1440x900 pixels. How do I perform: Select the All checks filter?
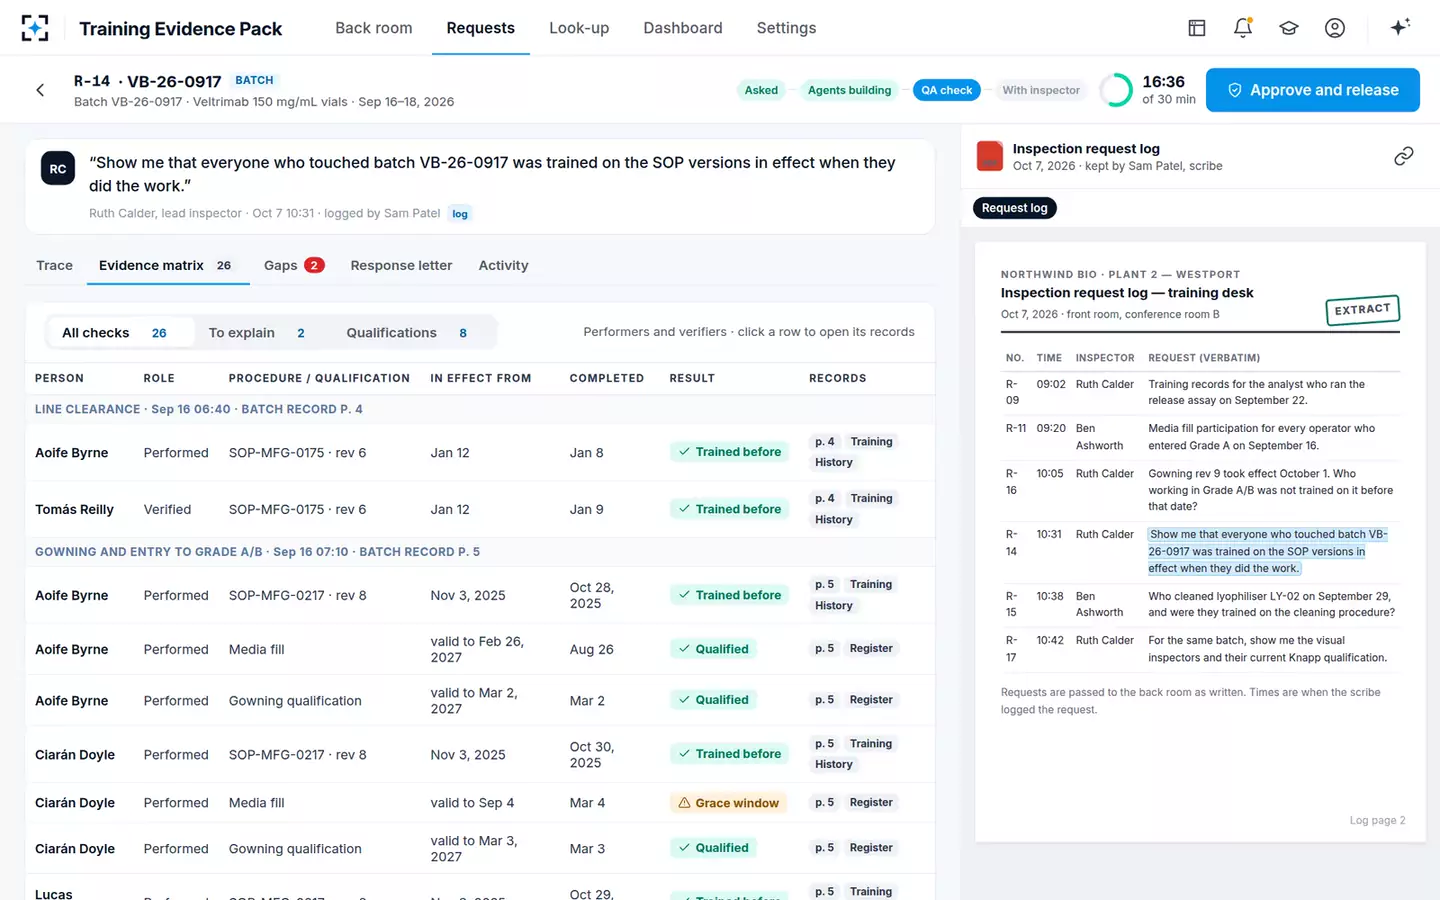[121, 333]
